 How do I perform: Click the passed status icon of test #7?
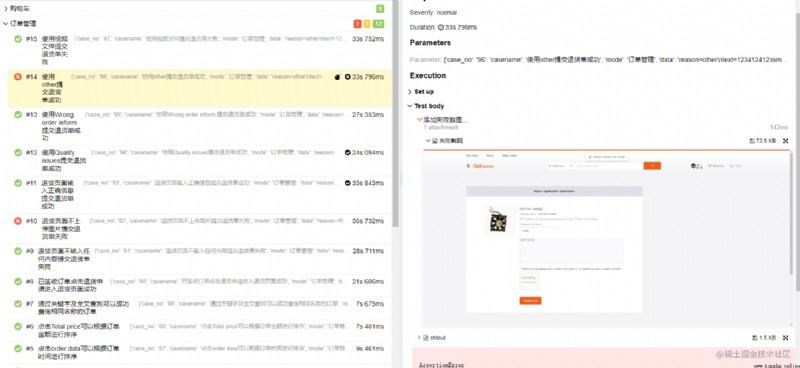click(x=18, y=304)
